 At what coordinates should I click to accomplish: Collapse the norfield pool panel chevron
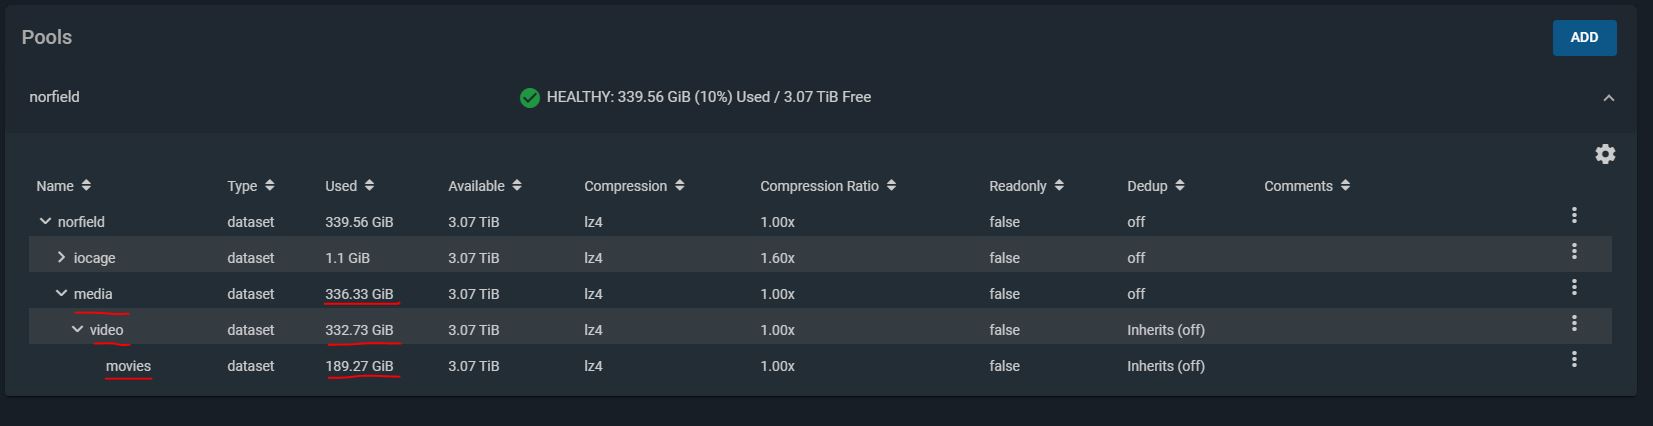[1609, 98]
